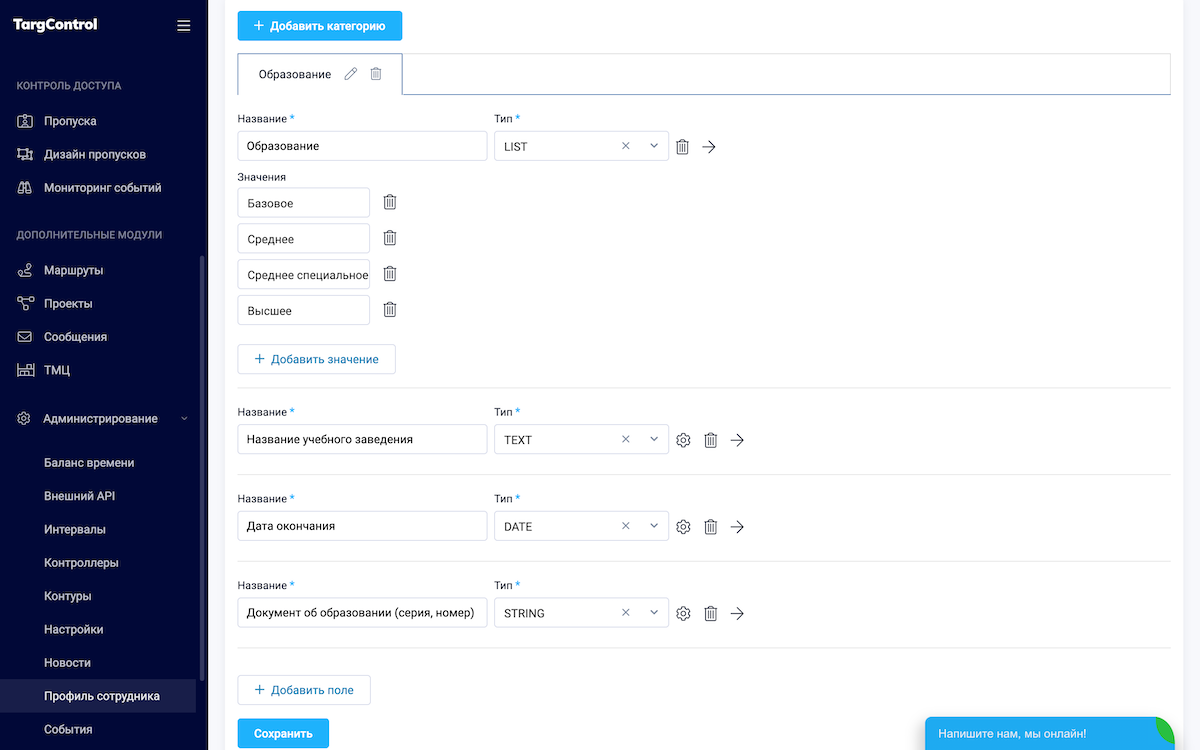Click the Сохранить button
Screen dimensions: 1200x750
[283, 733]
